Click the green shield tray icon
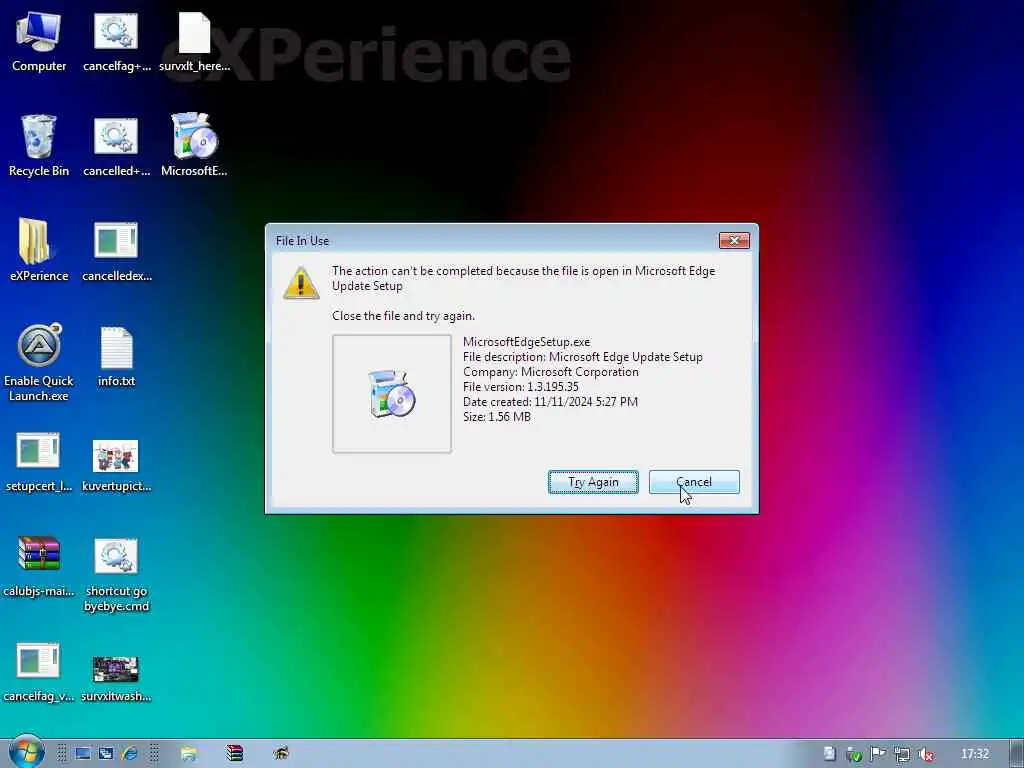Image resolution: width=1024 pixels, height=768 pixels. 853,755
